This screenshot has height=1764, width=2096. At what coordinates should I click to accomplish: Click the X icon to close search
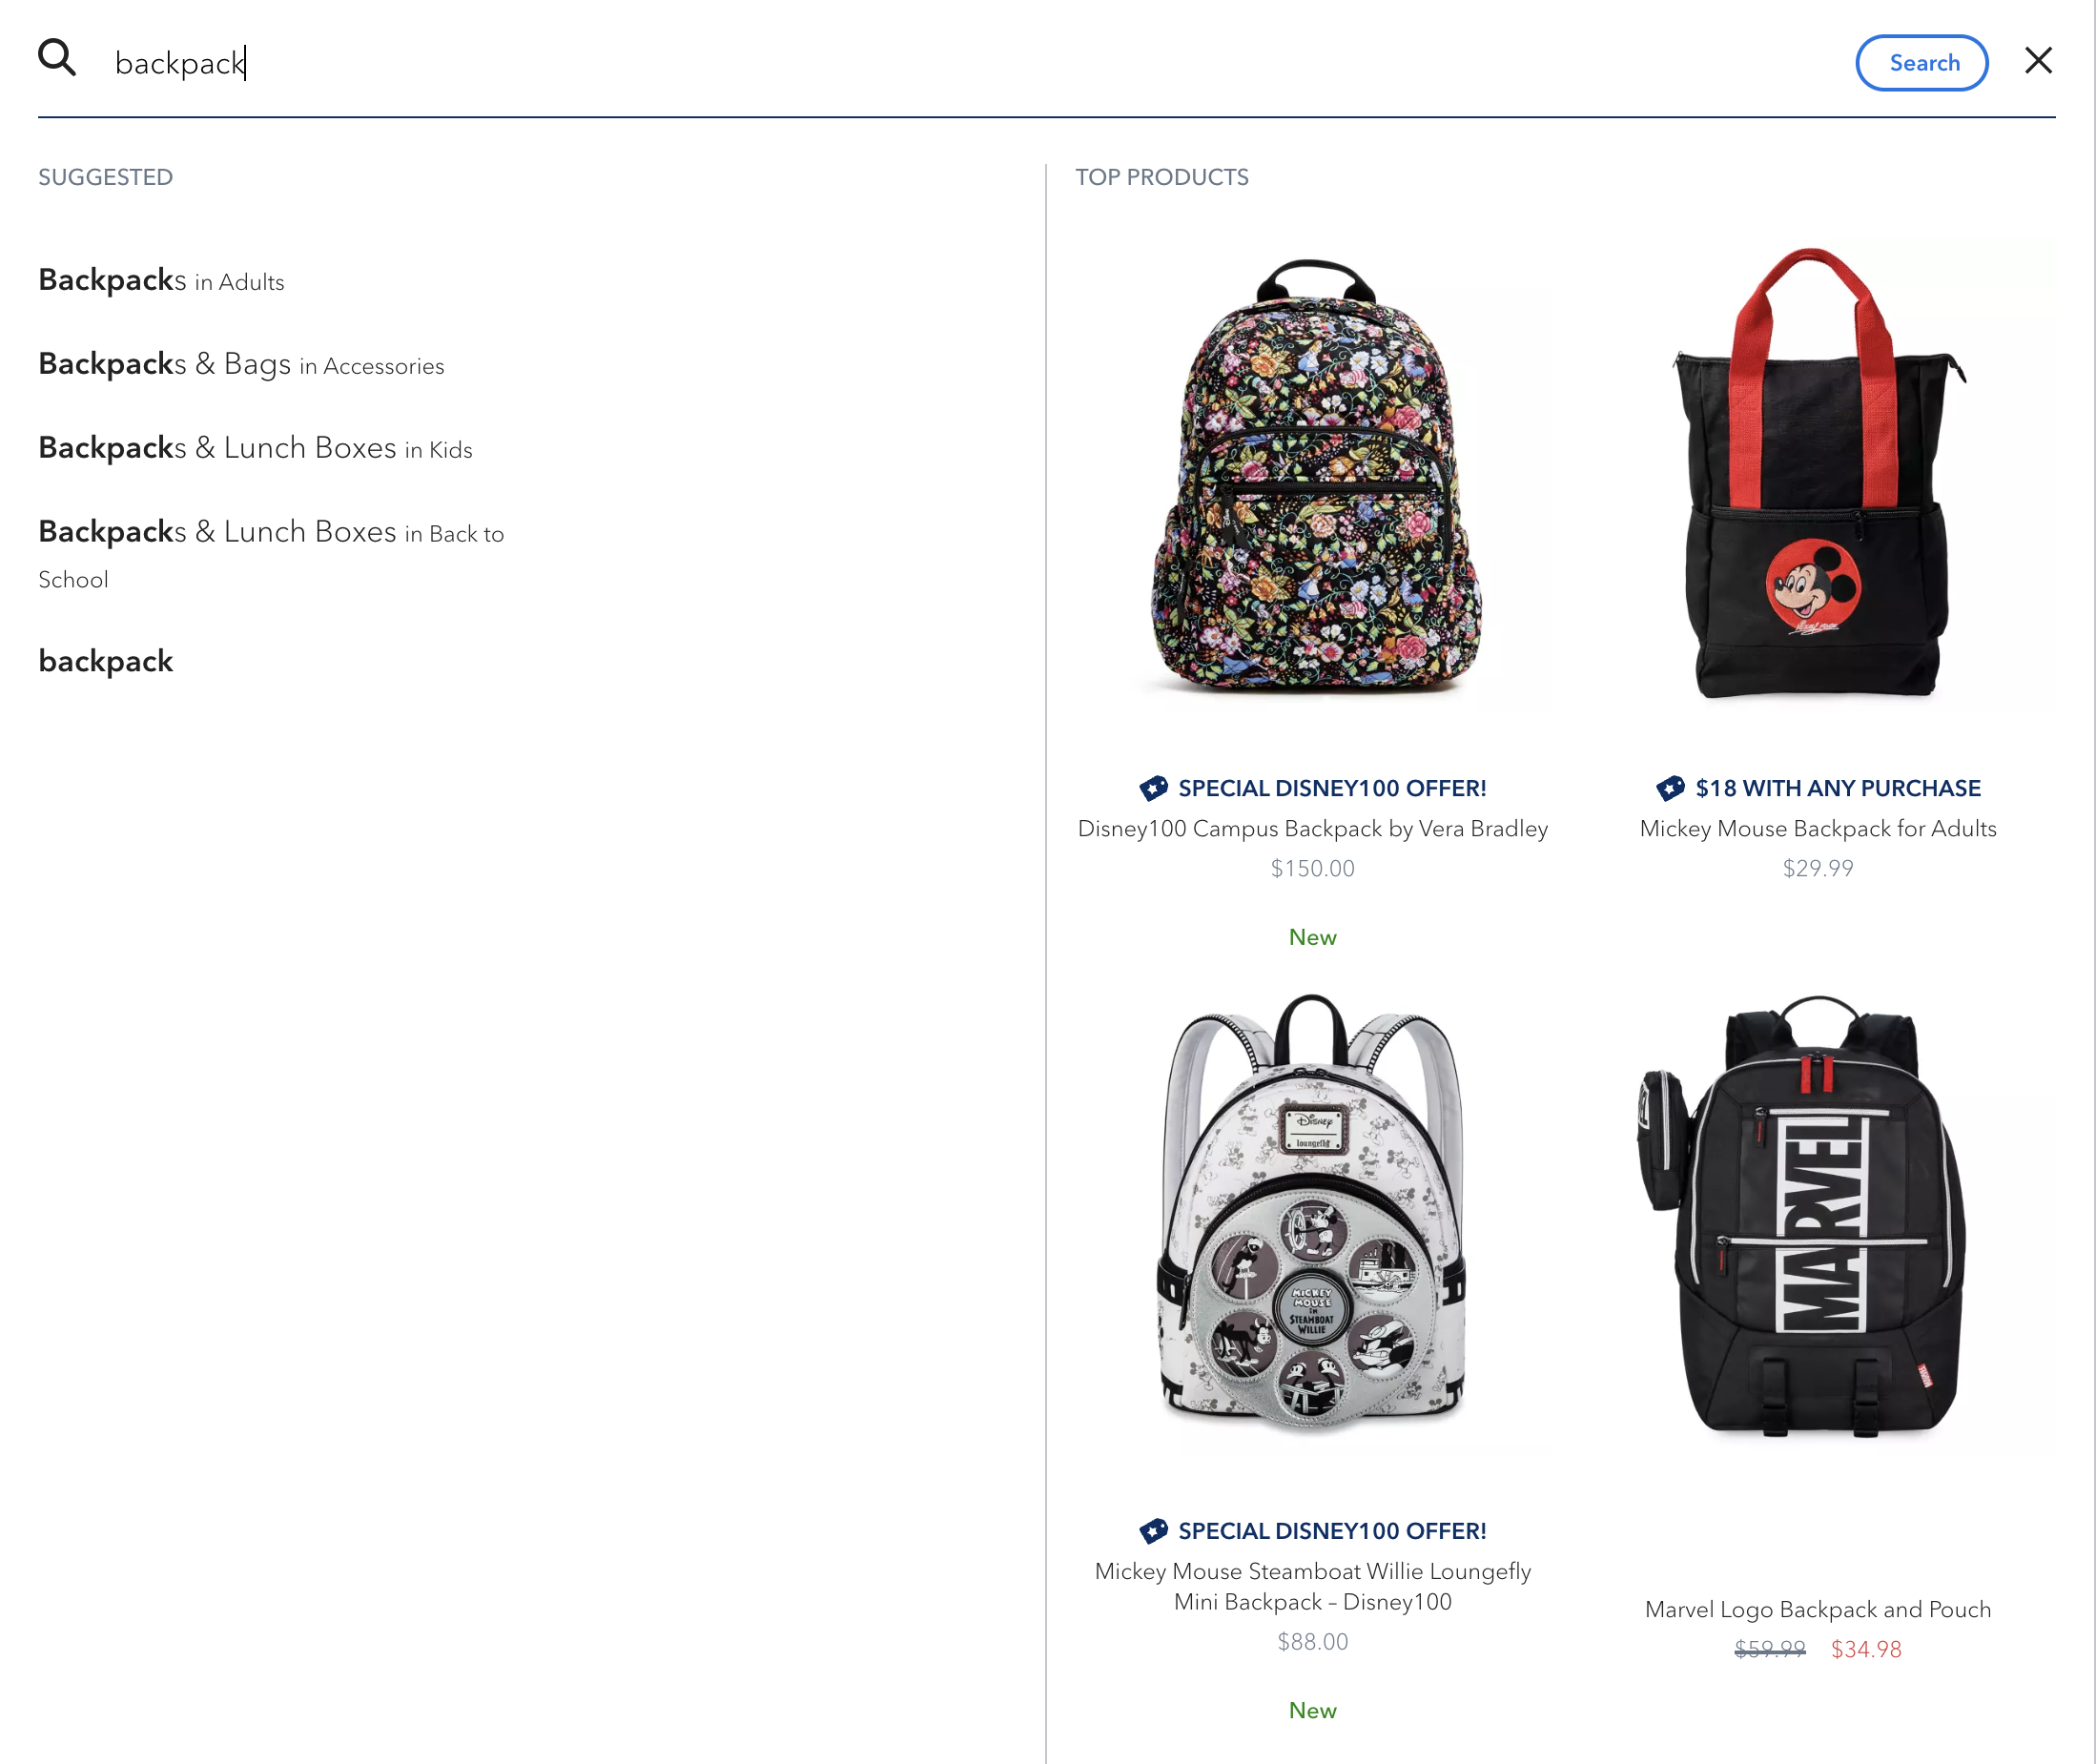coord(2037,61)
